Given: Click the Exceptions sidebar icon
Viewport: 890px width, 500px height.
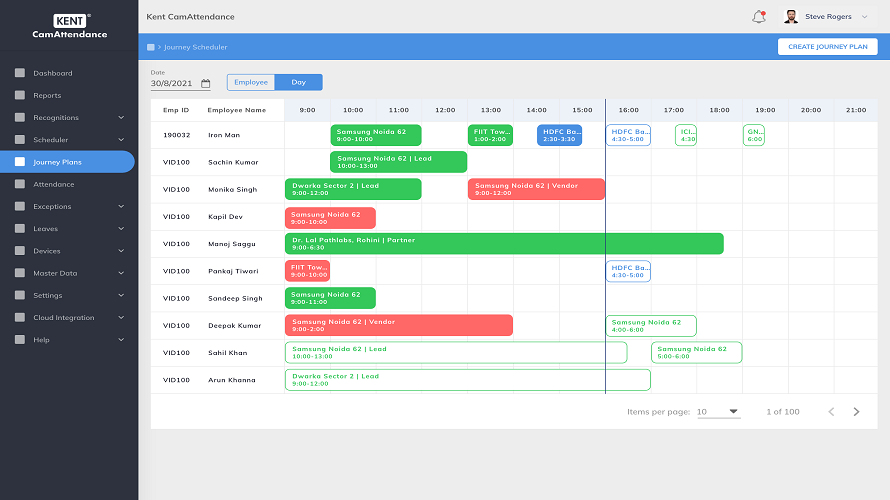Looking at the screenshot, I should [20, 206].
